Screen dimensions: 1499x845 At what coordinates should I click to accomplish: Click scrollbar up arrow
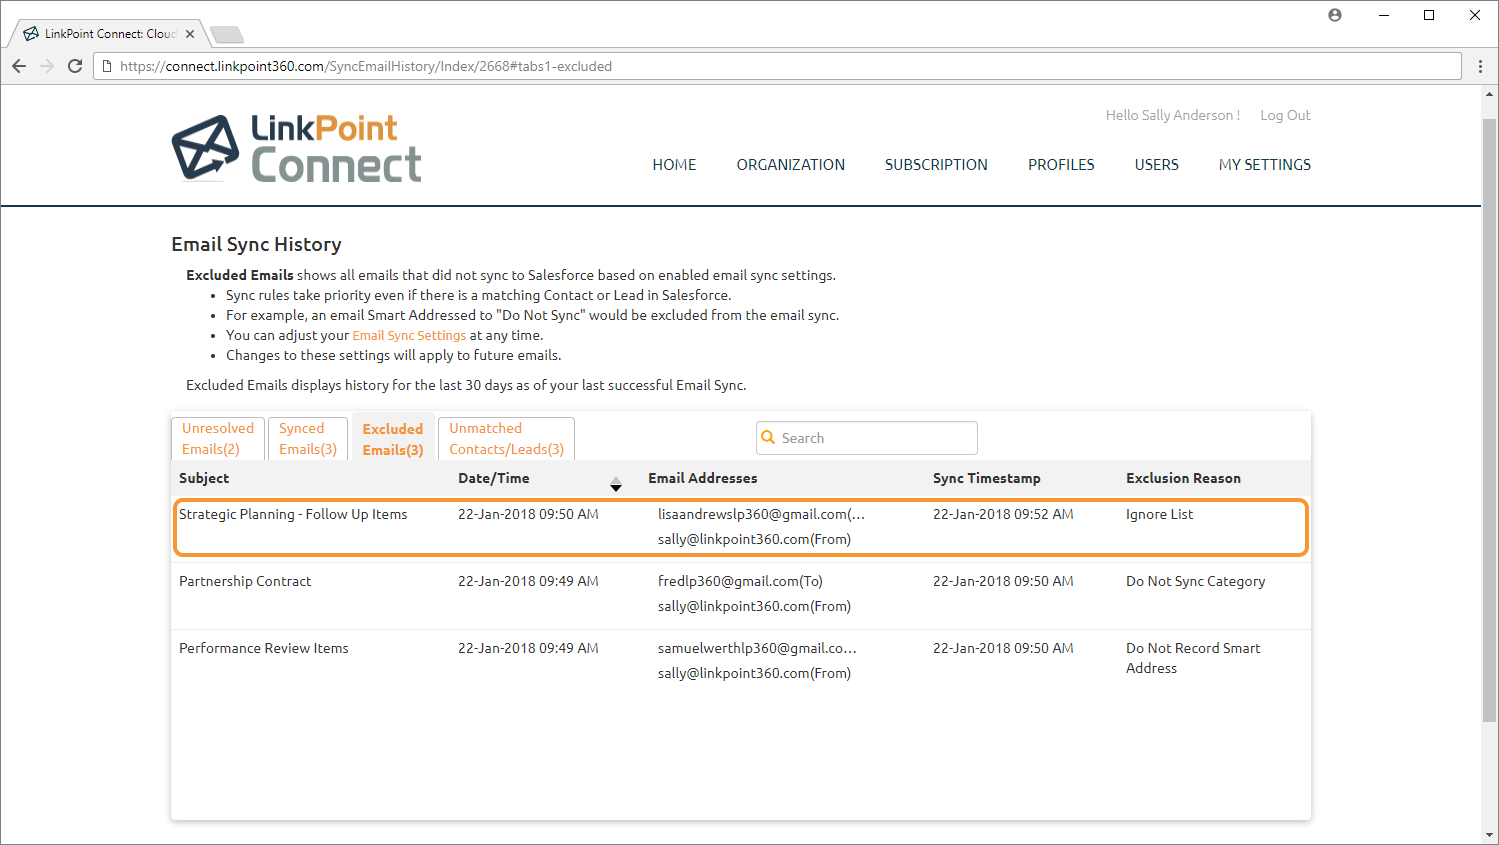click(1490, 95)
